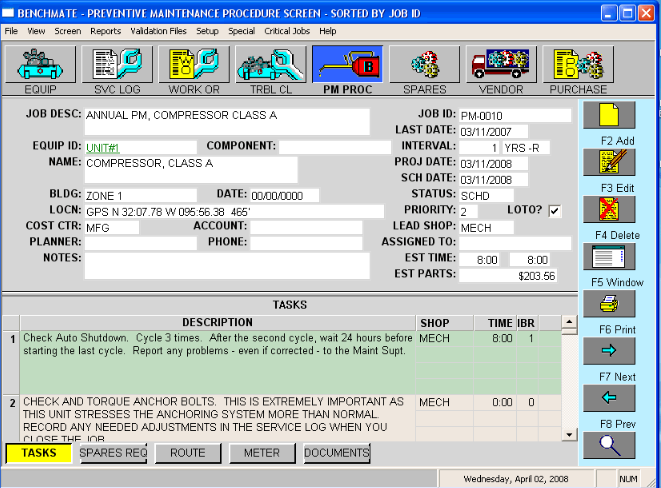
Task: Switch to the SPARES REQ tab
Action: click(x=113, y=453)
